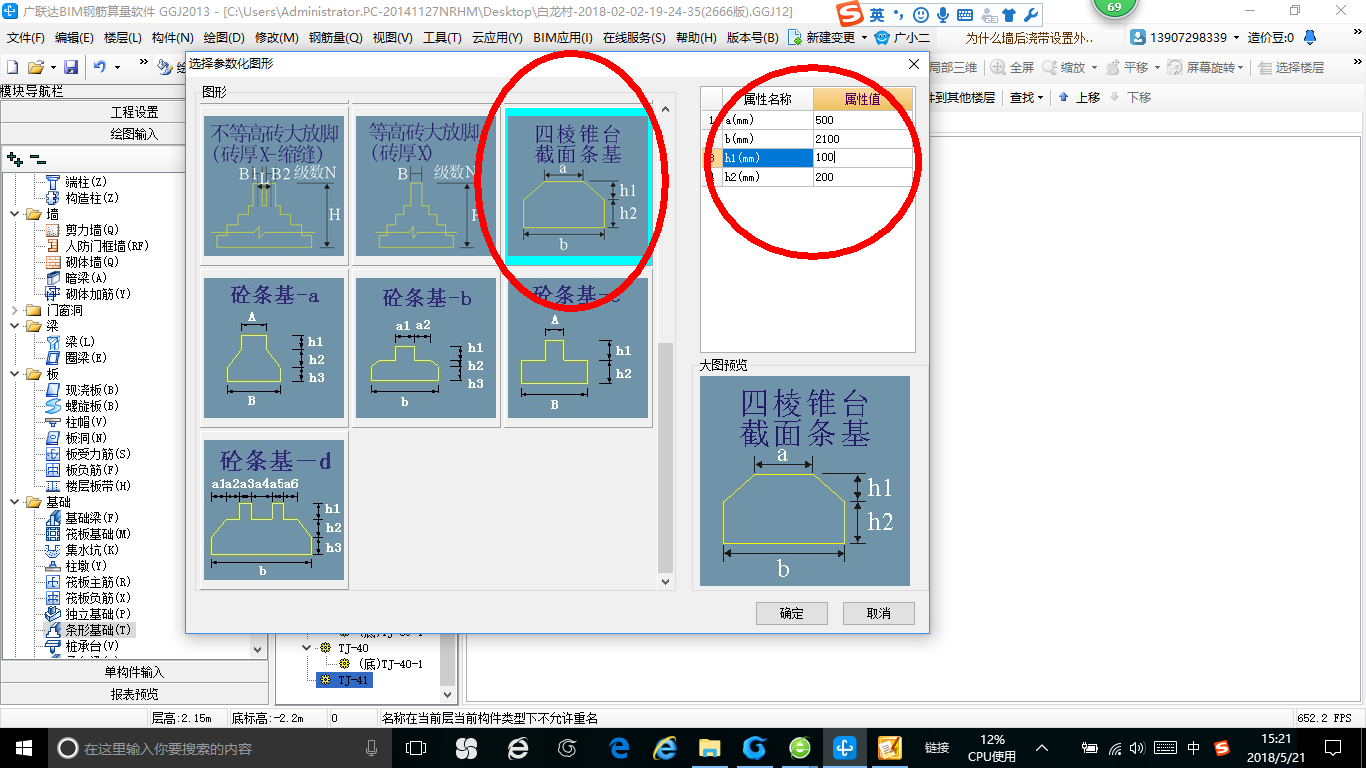
Task: Click the h2(mm) value field 200
Action: click(863, 177)
